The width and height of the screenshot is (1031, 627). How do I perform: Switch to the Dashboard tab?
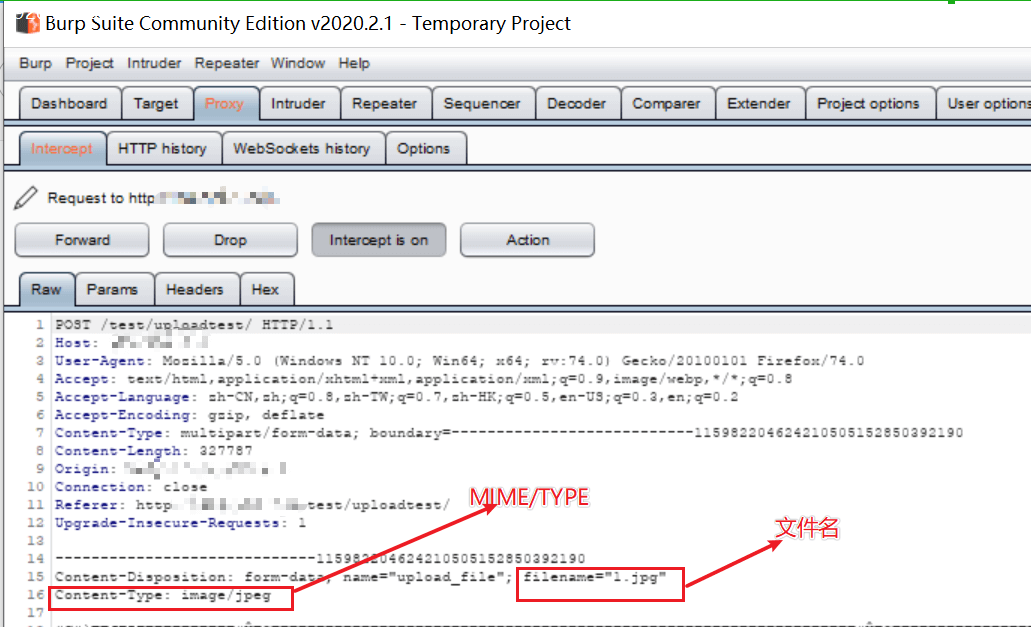coord(69,104)
